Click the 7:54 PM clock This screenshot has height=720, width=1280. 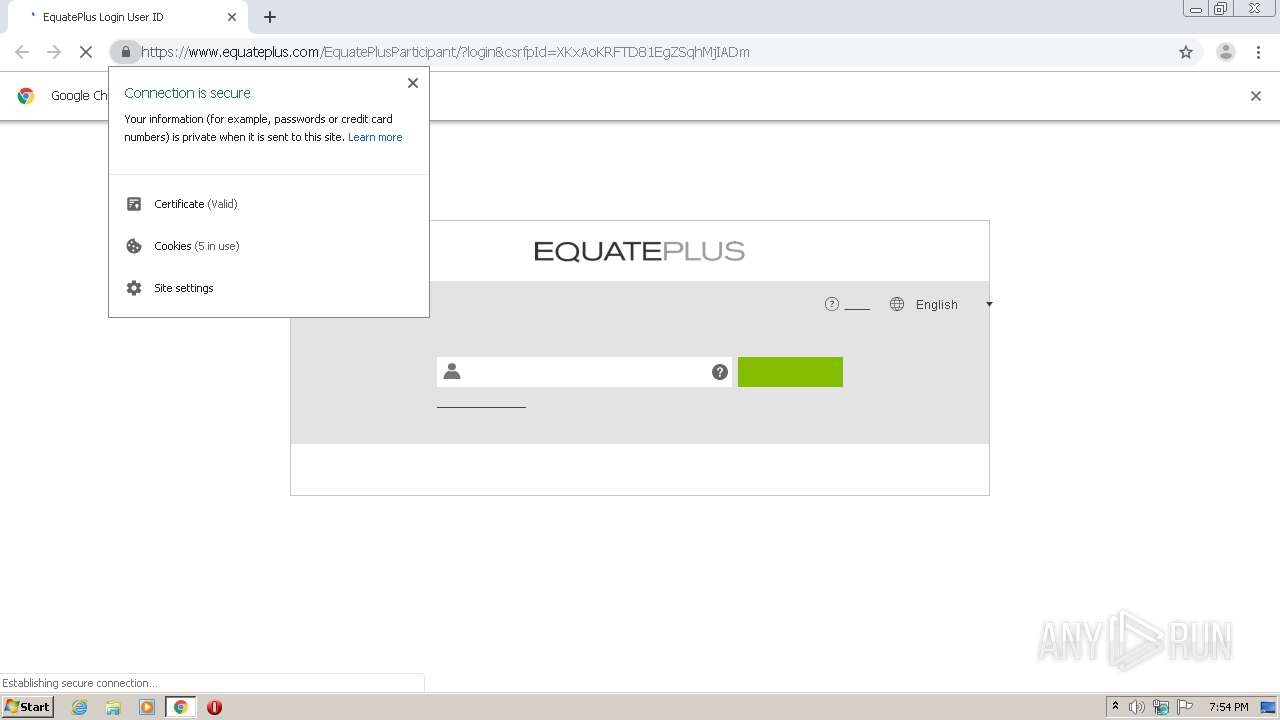pyautogui.click(x=1228, y=707)
